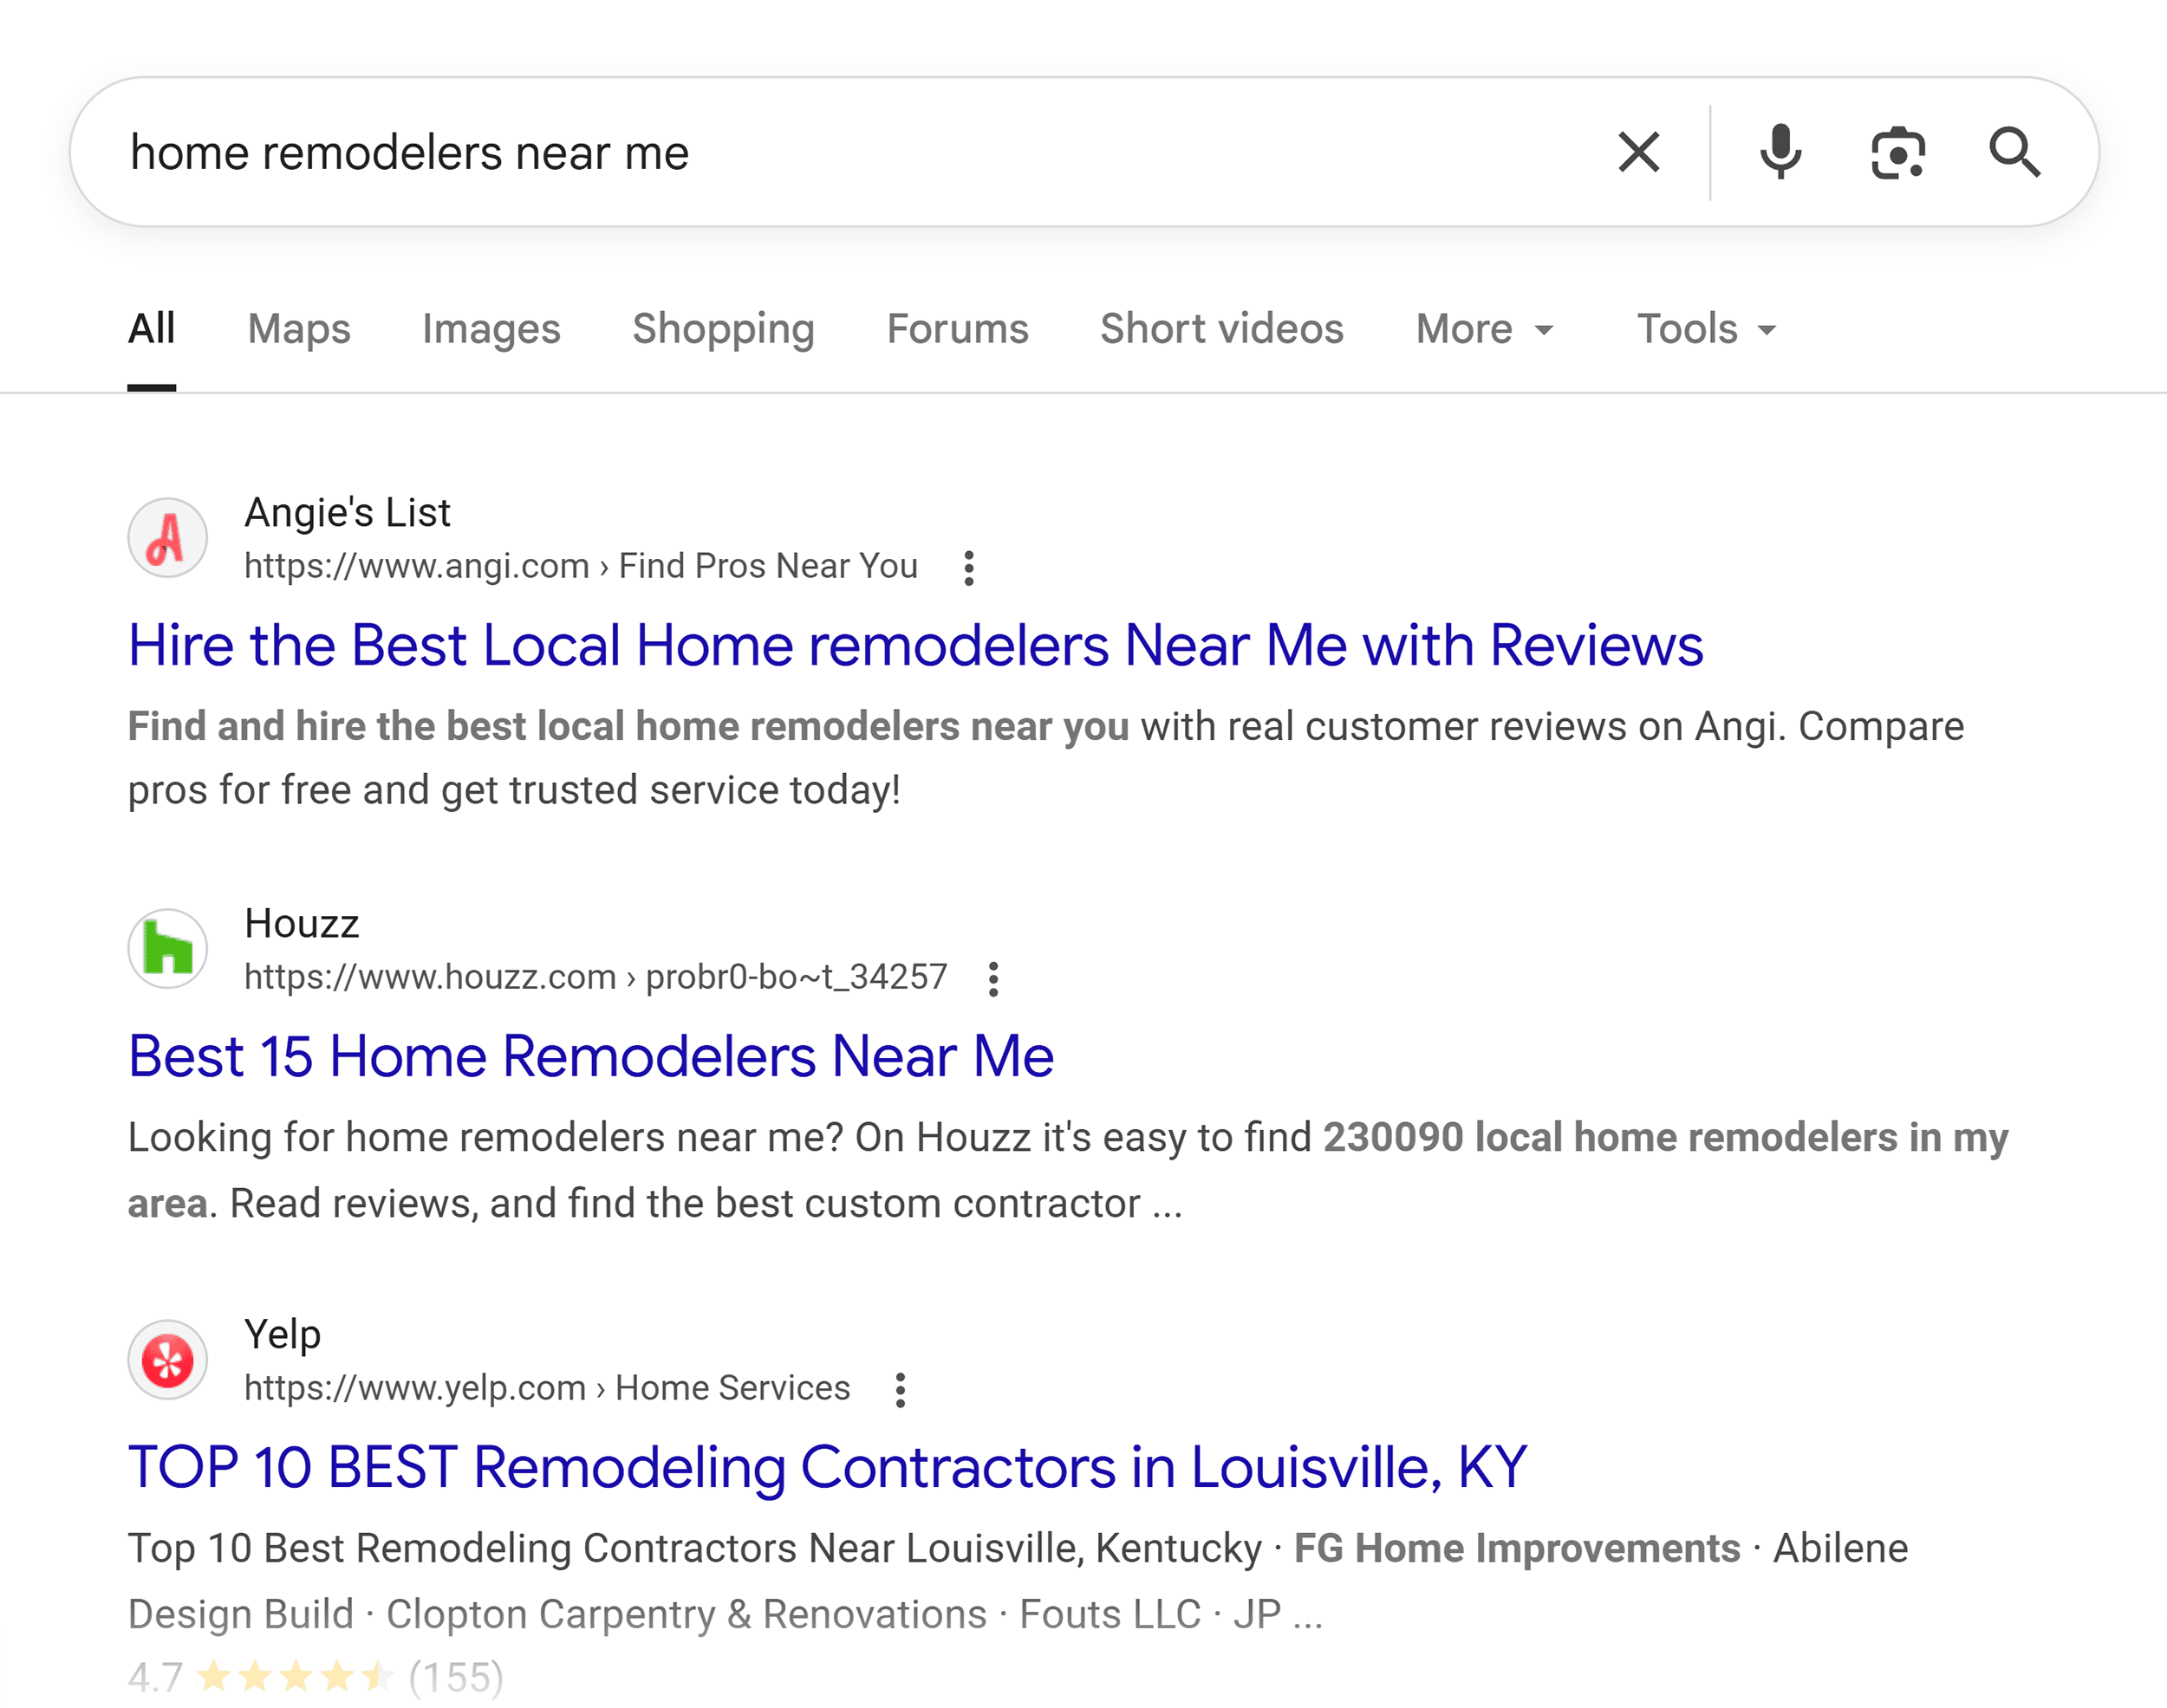Start voice search with microphone icon
The width and height of the screenshot is (2167, 1708).
[x=1780, y=153]
